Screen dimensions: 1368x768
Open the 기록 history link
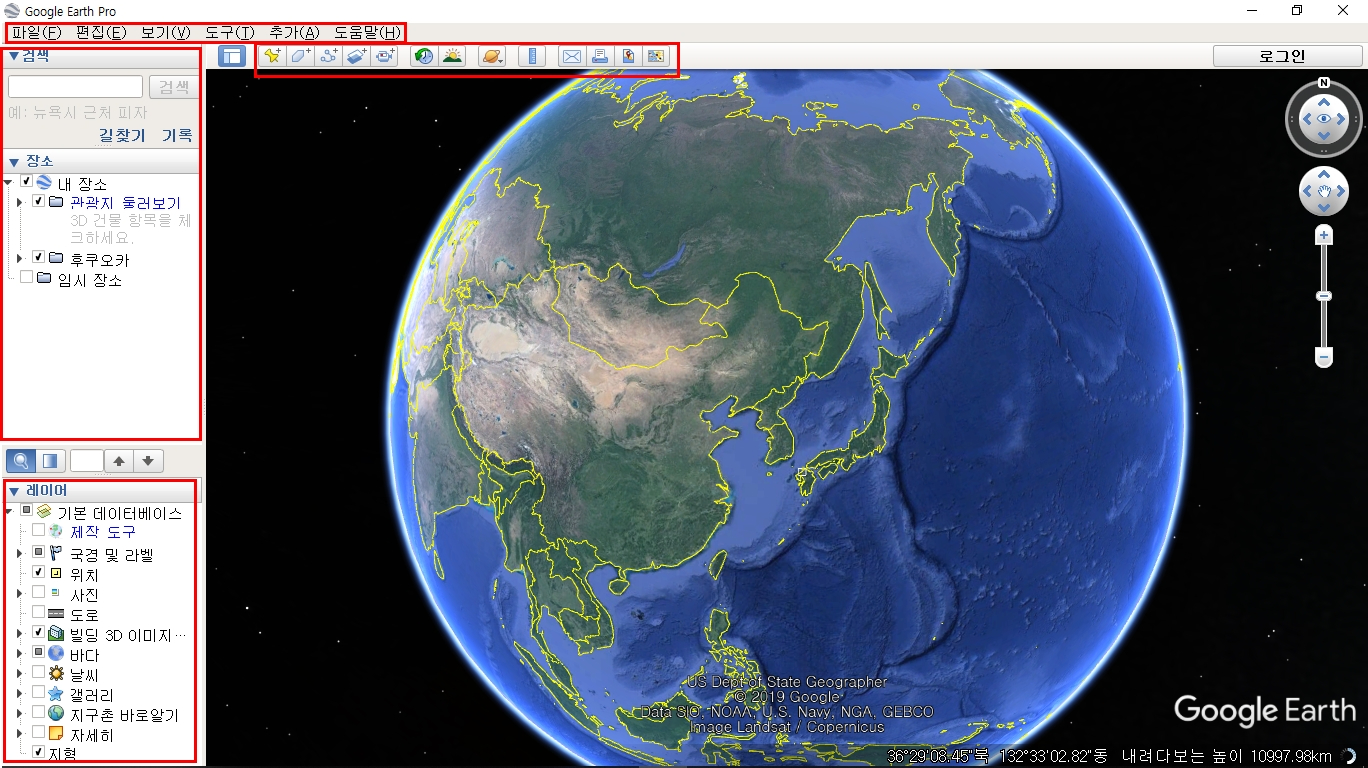[177, 135]
